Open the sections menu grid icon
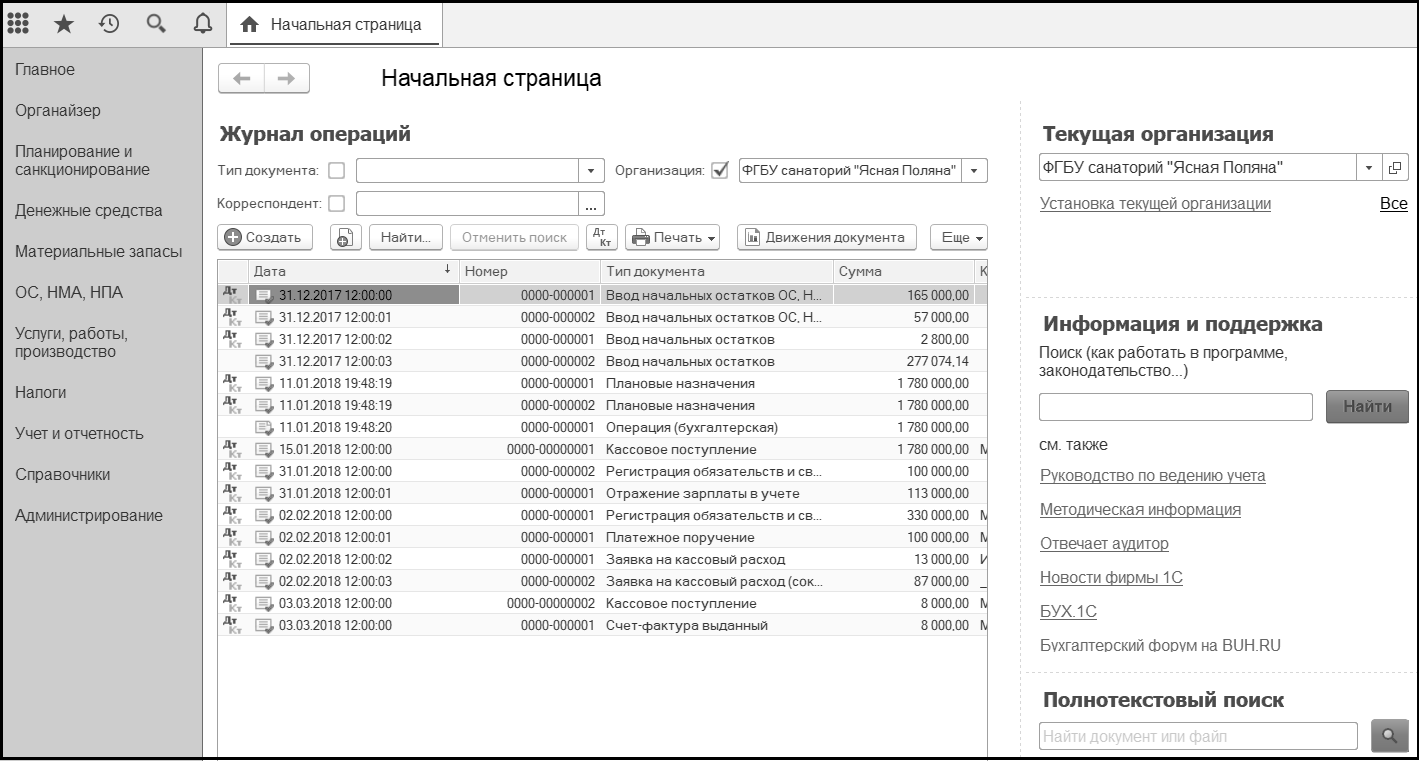The width and height of the screenshot is (1419, 761). [18, 24]
